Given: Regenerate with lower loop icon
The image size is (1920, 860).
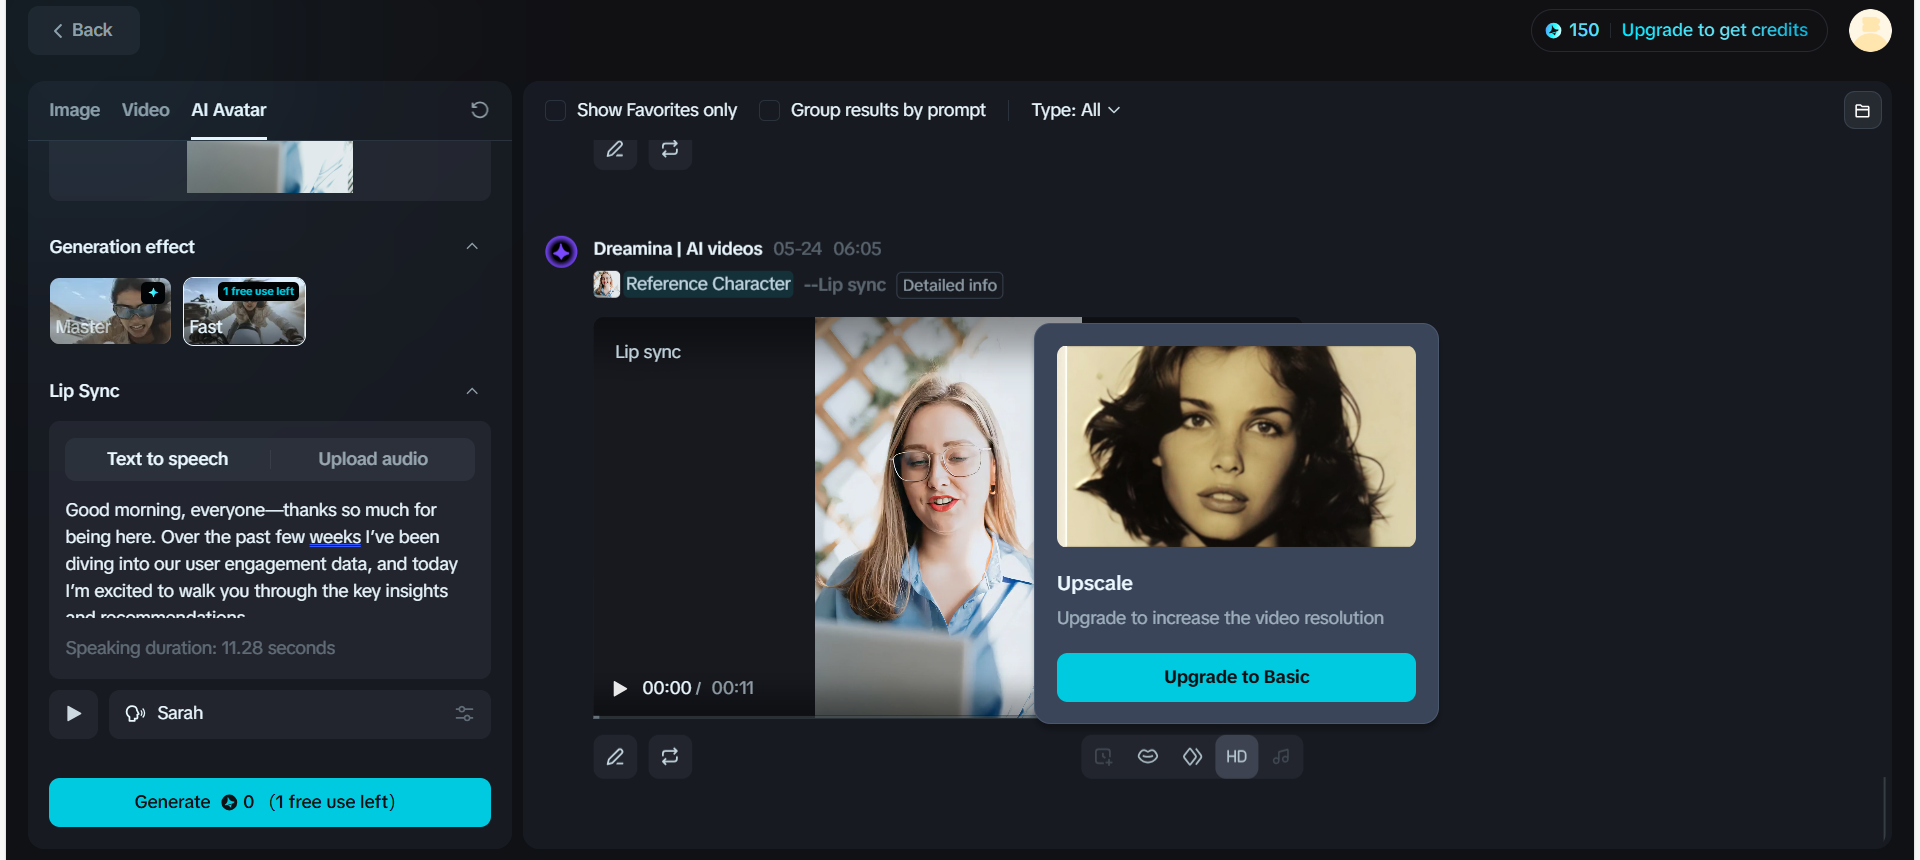Looking at the screenshot, I should 670,757.
